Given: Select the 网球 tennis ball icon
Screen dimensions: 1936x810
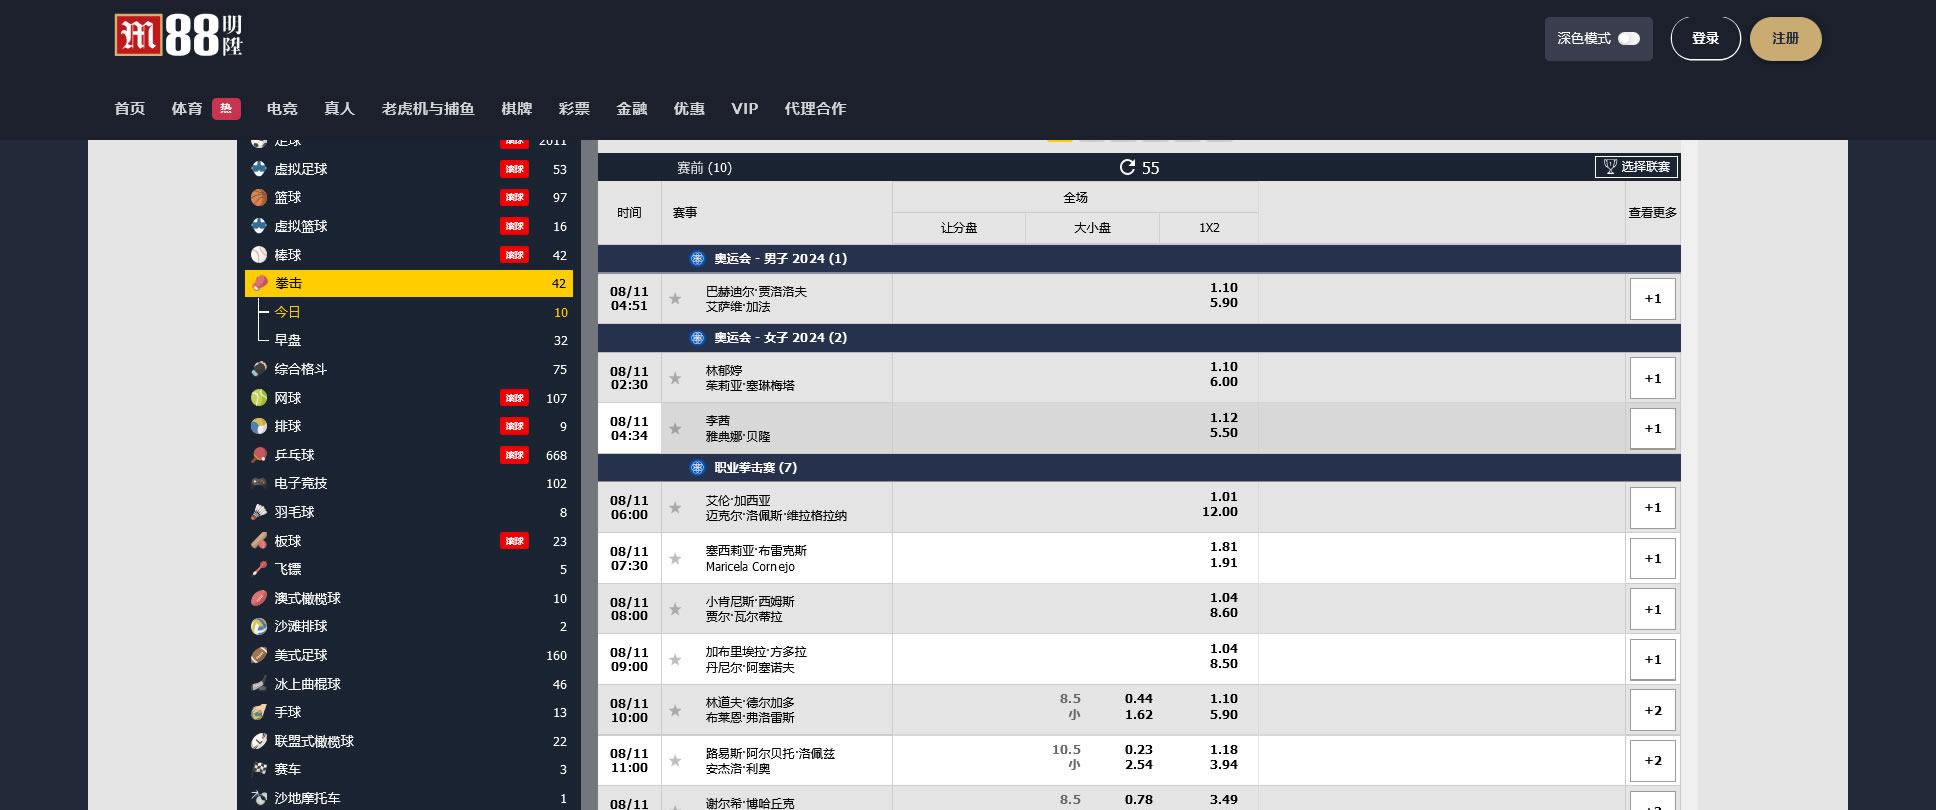Looking at the screenshot, I should (x=259, y=398).
